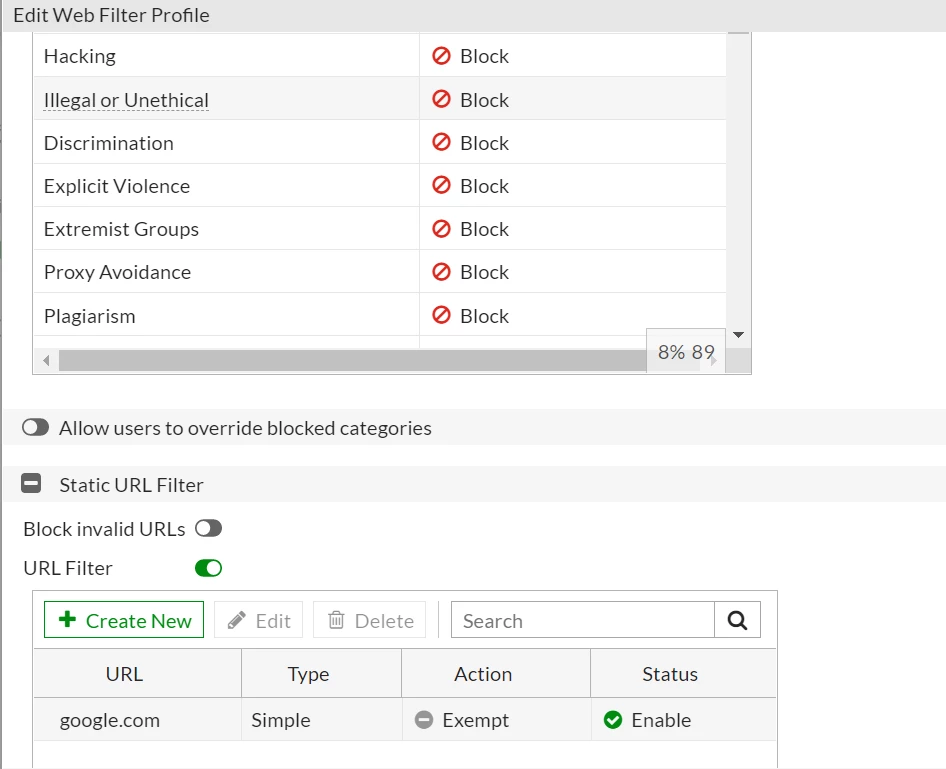Select the Discrimination category row
The width and height of the screenshot is (946, 769).
[379, 142]
